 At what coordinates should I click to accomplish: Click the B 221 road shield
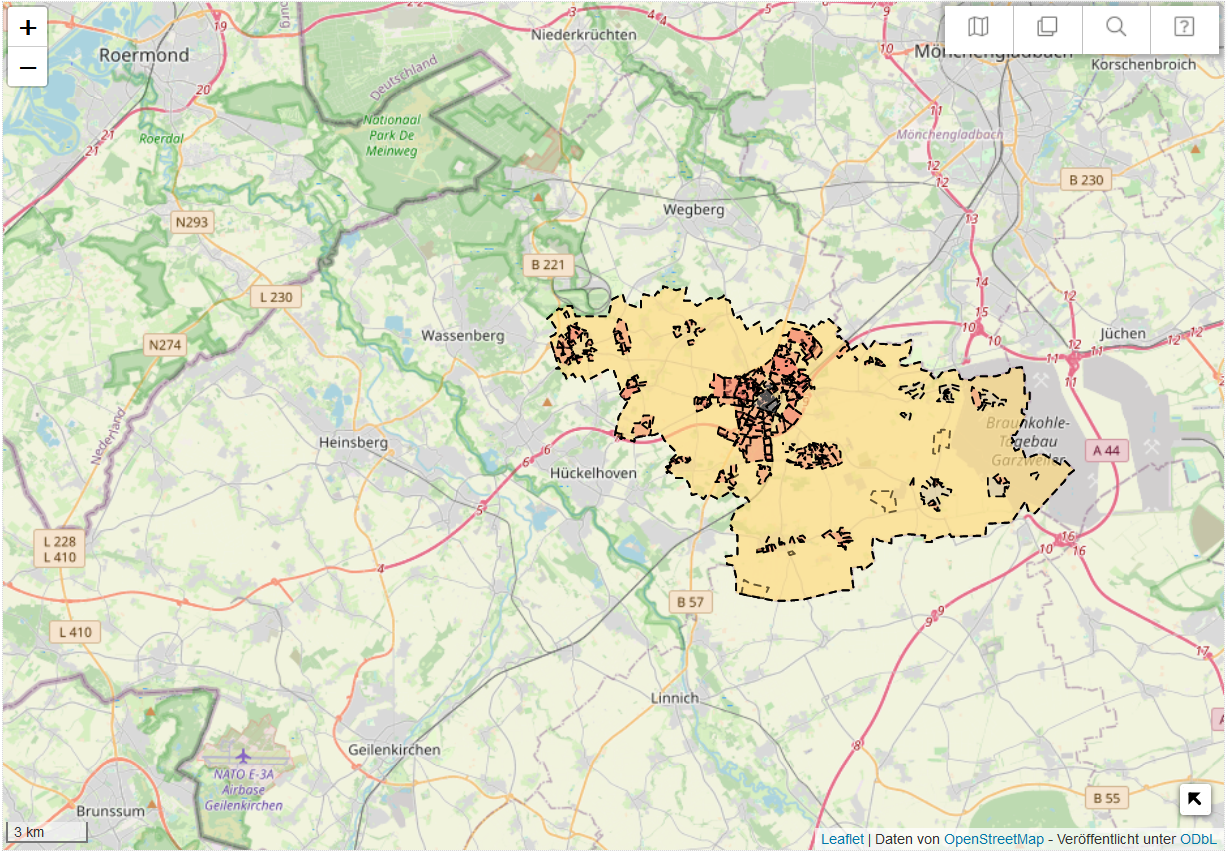pos(548,265)
